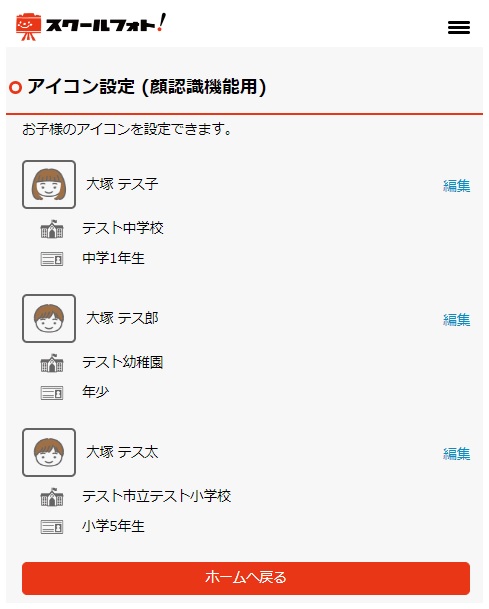489x609 pixels.
Task: Click the name 大塚 テス郎
Action: [122, 318]
